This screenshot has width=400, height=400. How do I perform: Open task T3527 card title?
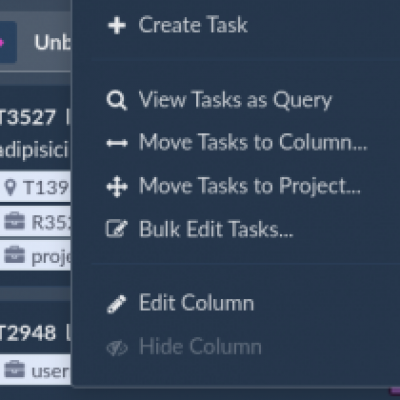click(x=27, y=117)
